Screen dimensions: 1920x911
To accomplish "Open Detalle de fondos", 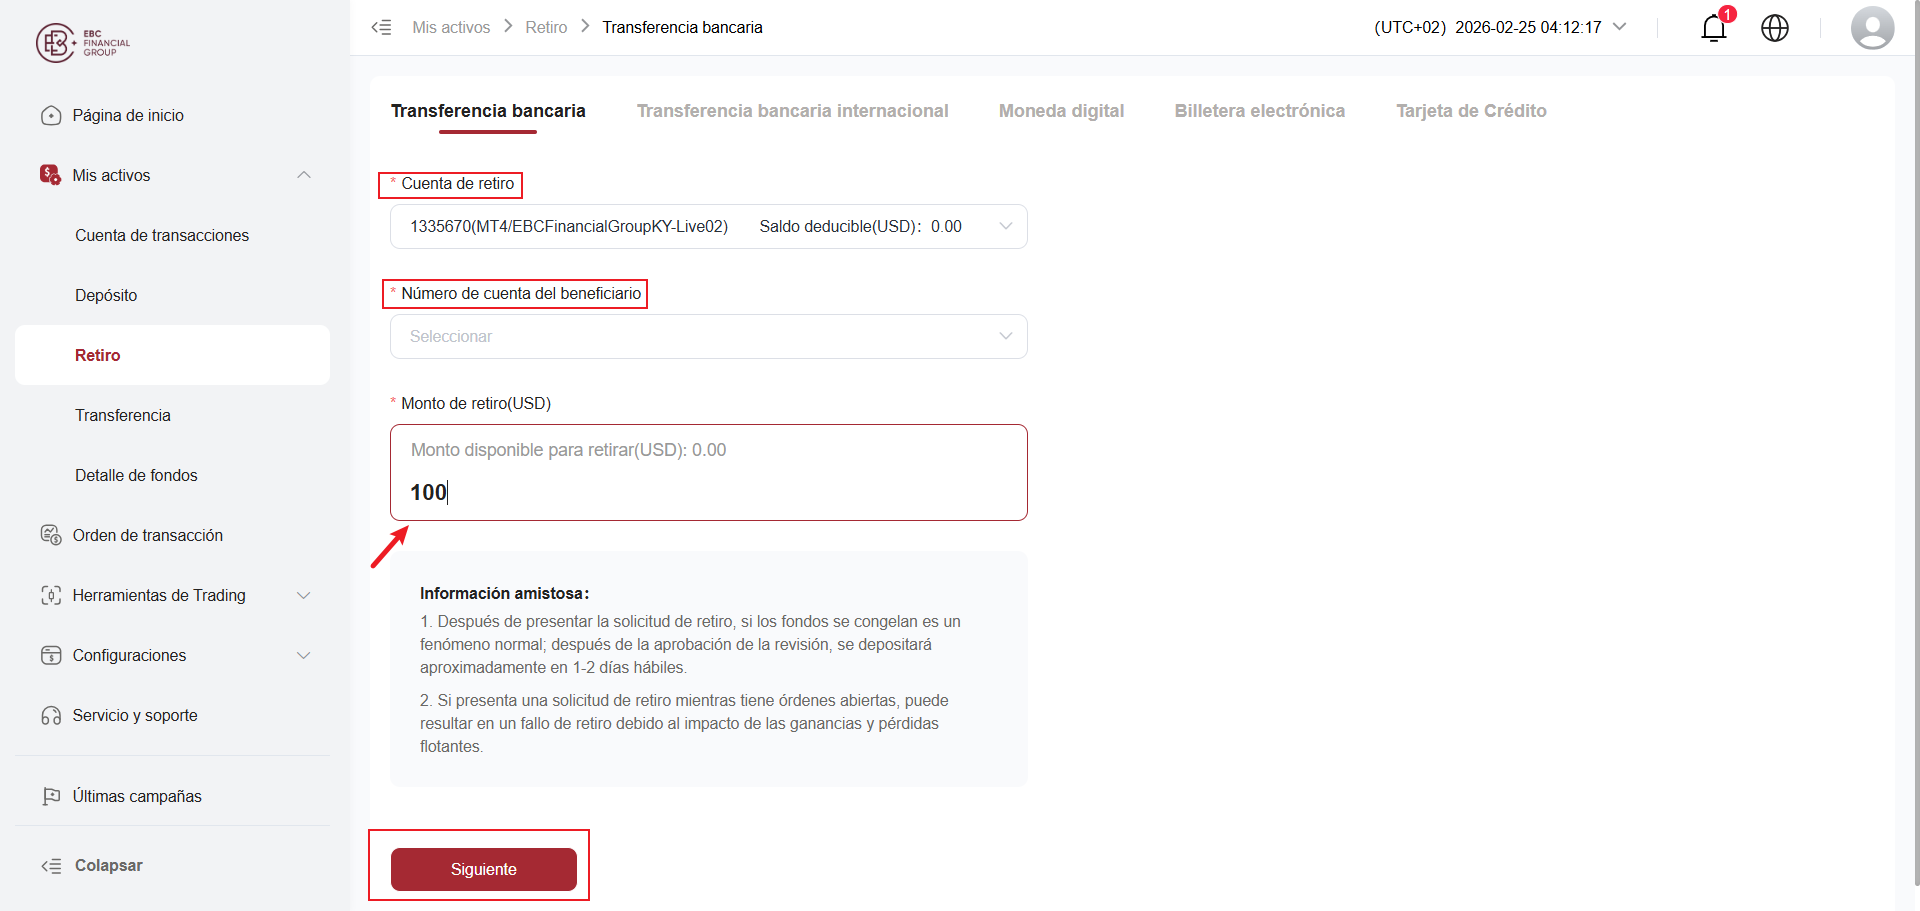I will tap(172, 475).
